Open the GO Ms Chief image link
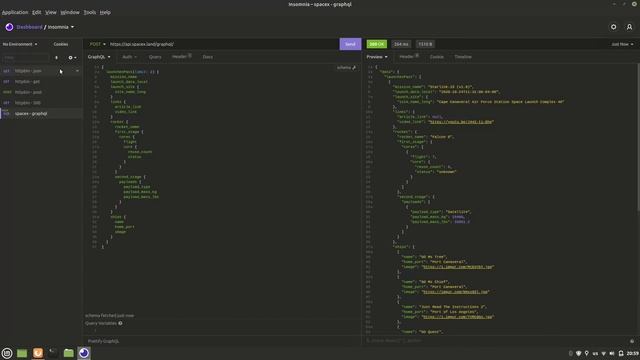Viewport: 640px width, 360px height. tap(455, 292)
